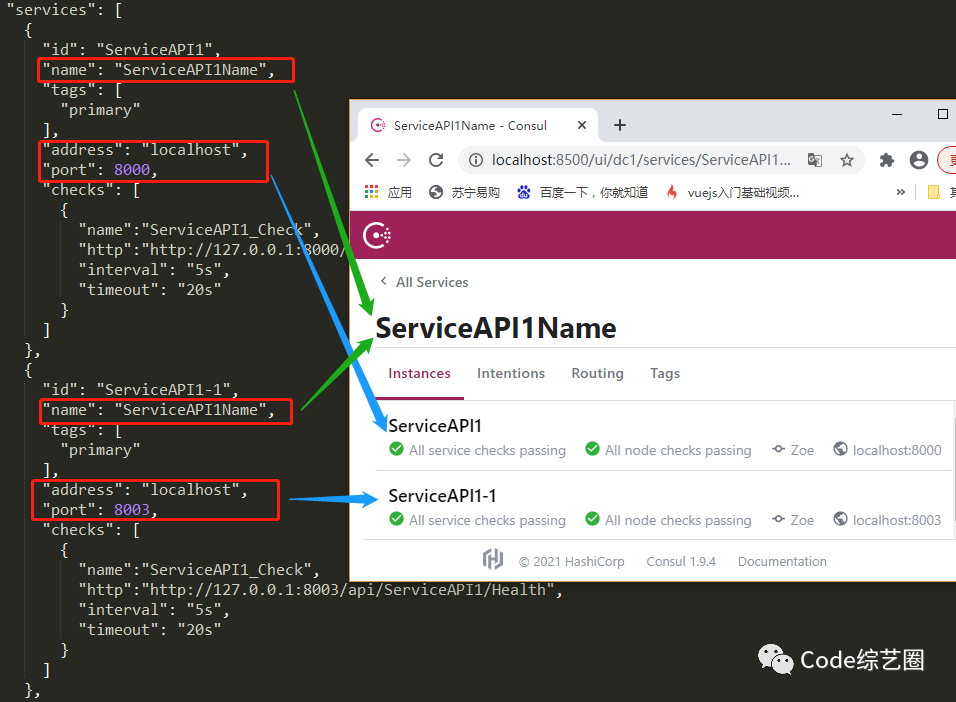Click the HashiCorp logo in the footer
This screenshot has height=702, width=956.
(493, 559)
